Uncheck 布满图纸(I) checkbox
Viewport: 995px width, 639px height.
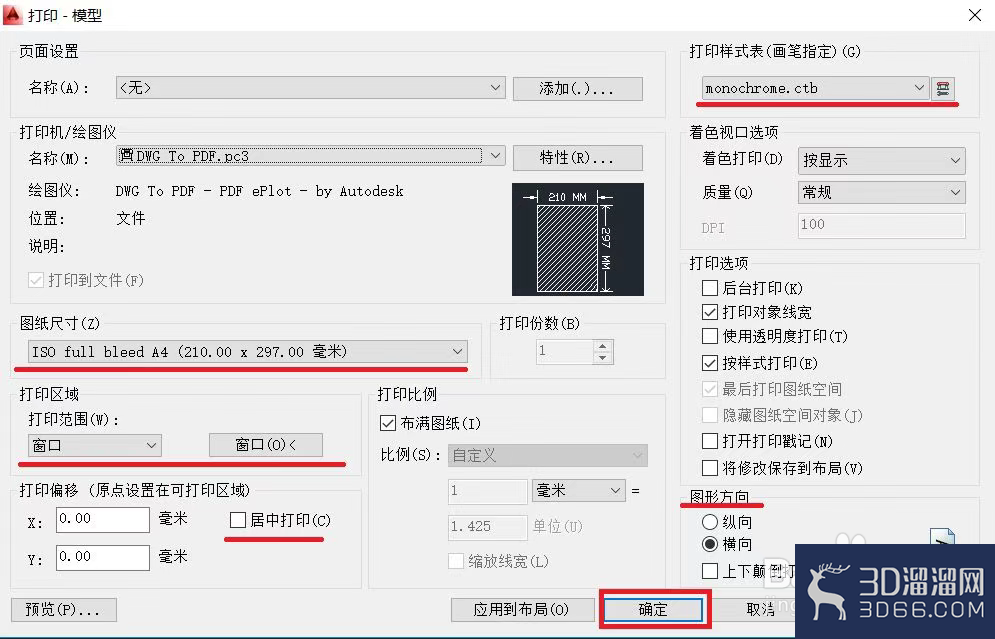(387, 423)
